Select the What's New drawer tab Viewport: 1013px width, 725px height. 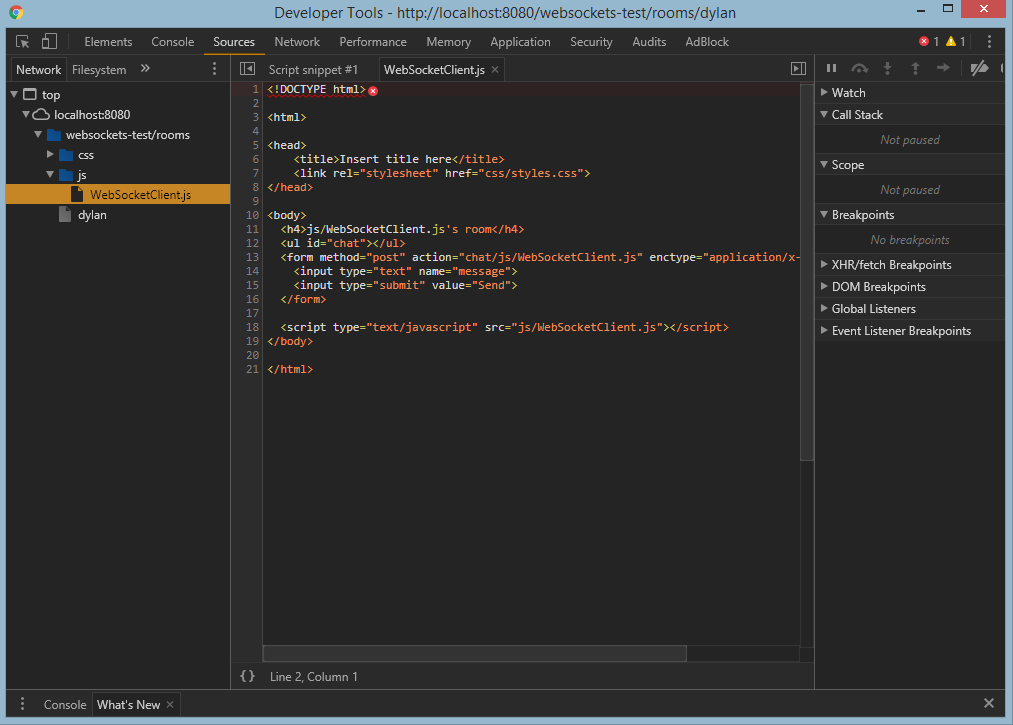pos(129,704)
